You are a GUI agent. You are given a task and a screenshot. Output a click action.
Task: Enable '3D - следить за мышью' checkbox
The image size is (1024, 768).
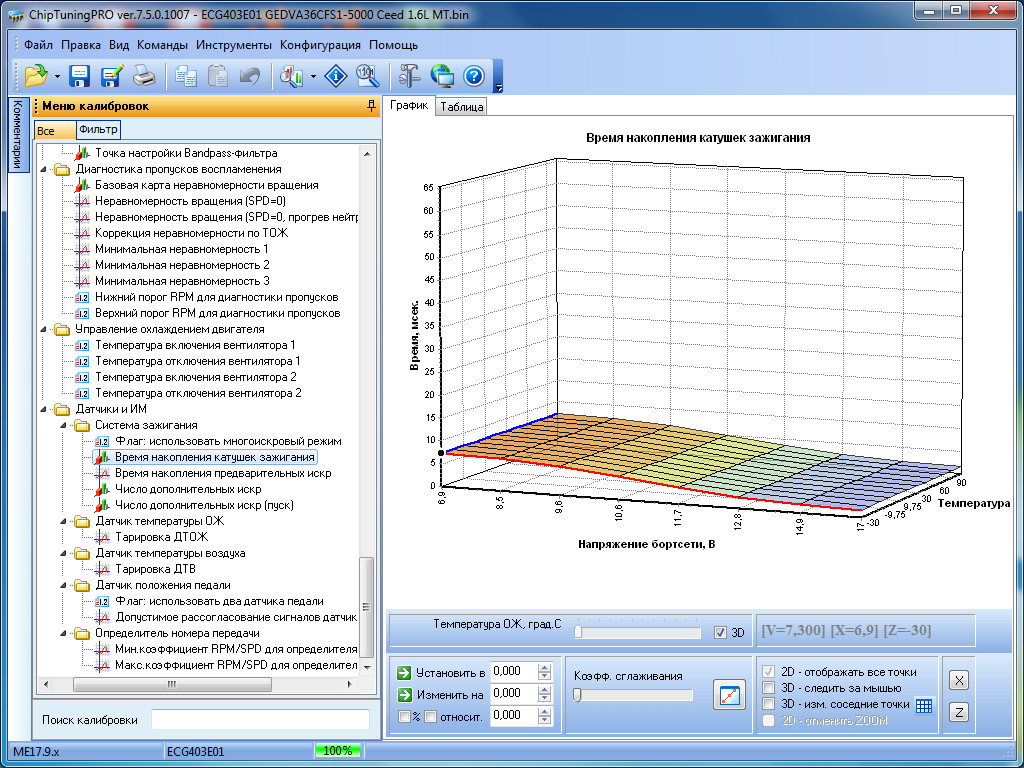point(768,688)
